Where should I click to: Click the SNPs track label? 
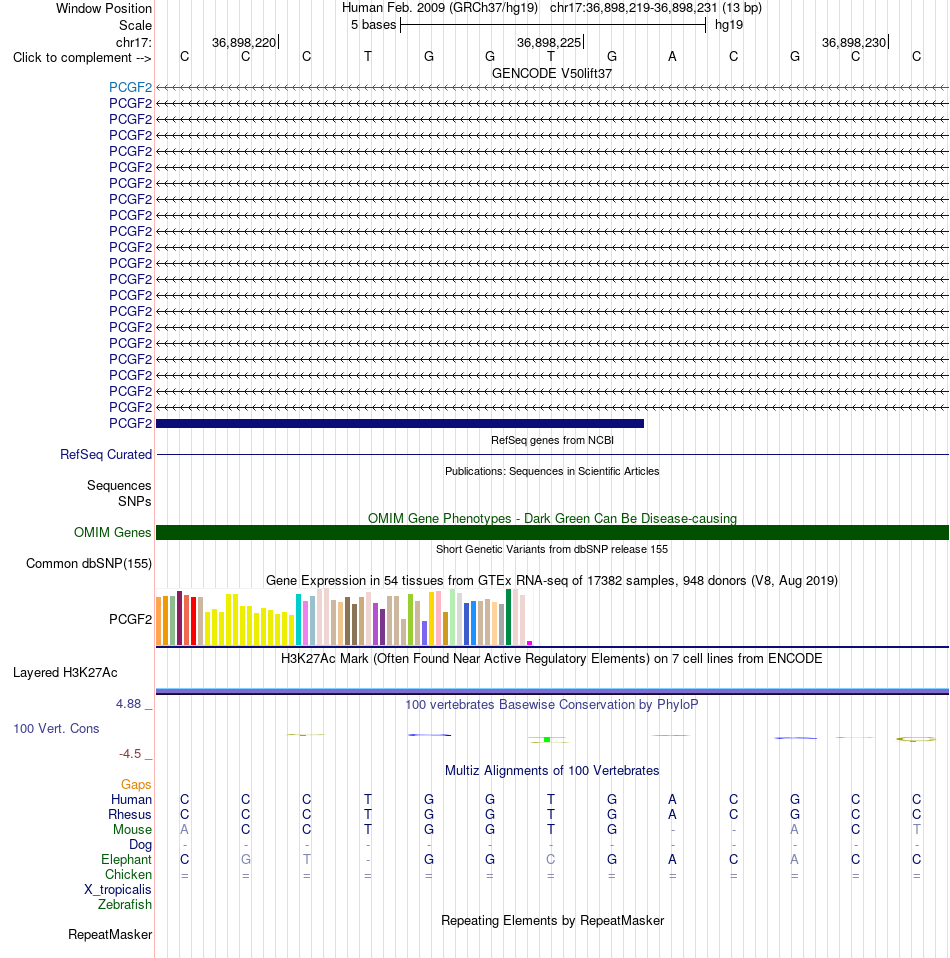(x=134, y=502)
